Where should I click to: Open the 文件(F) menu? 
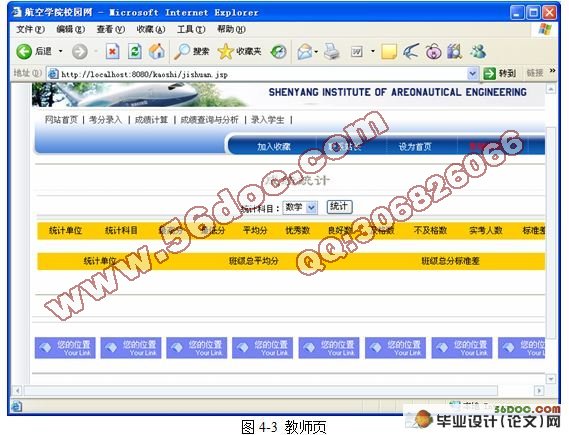tap(30, 29)
